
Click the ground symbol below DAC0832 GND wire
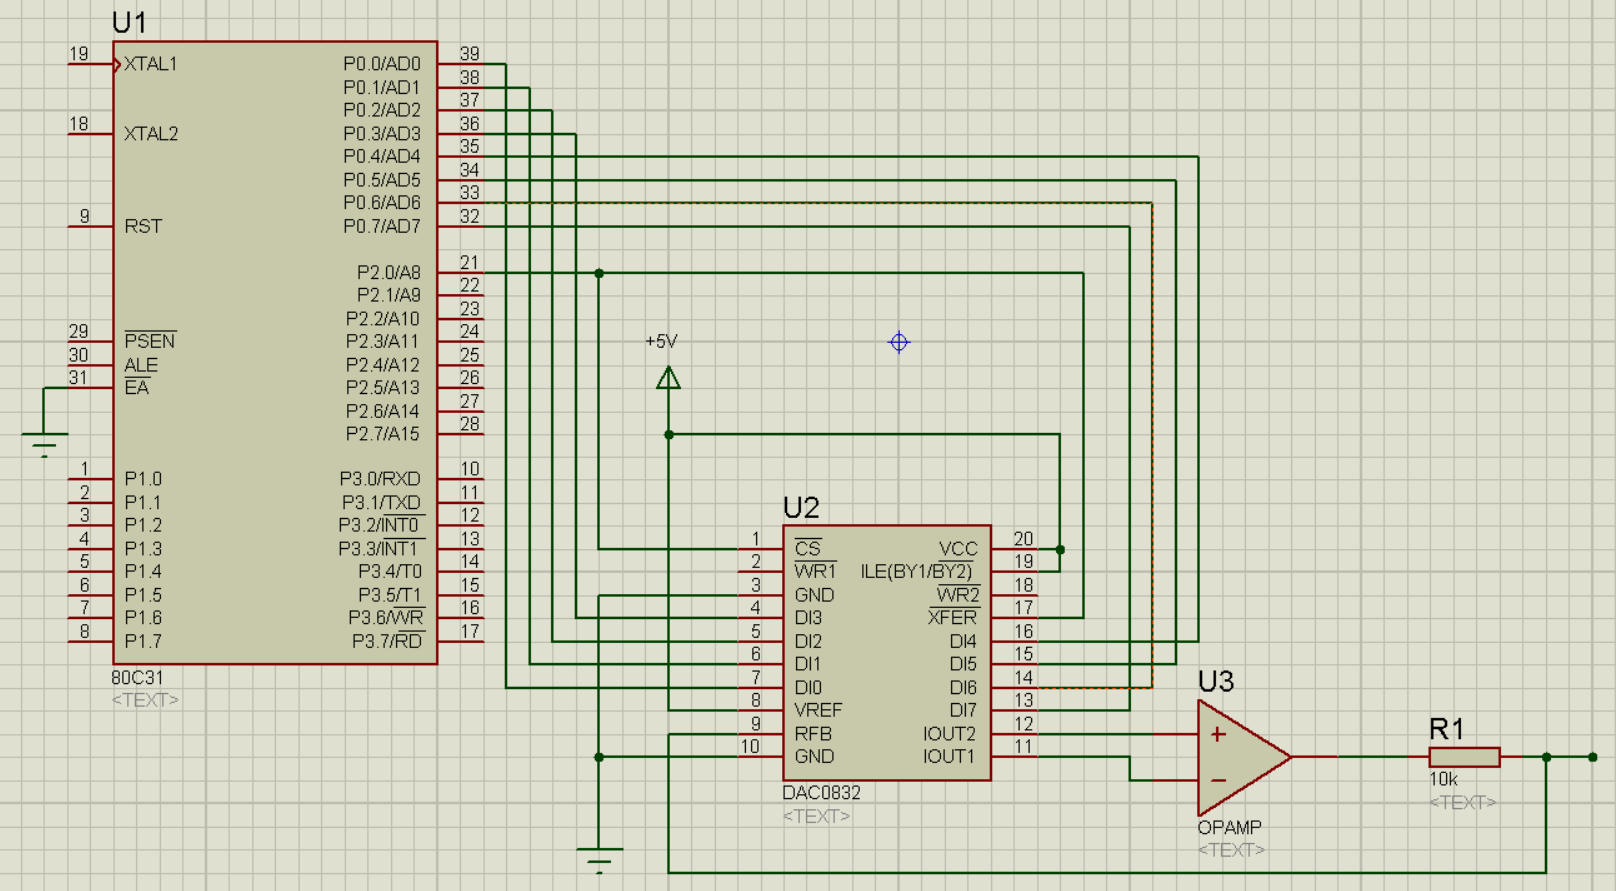[x=599, y=860]
